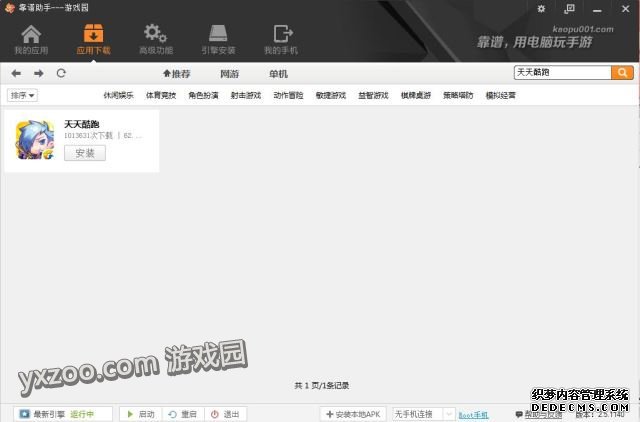Open 我的应用 home tab
This screenshot has height=422, width=640.
point(31,40)
